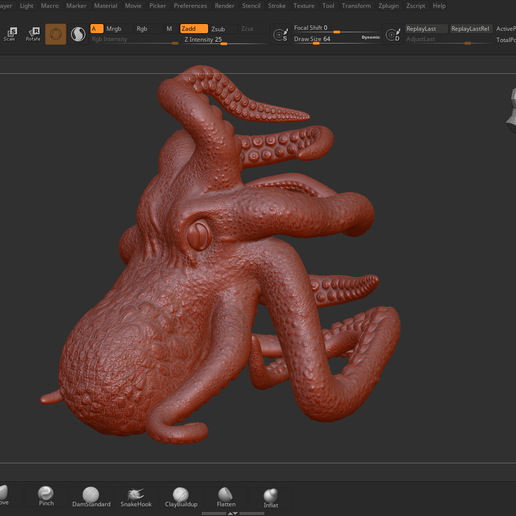516x516 pixels.
Task: Toggle the A button
Action: (97, 29)
